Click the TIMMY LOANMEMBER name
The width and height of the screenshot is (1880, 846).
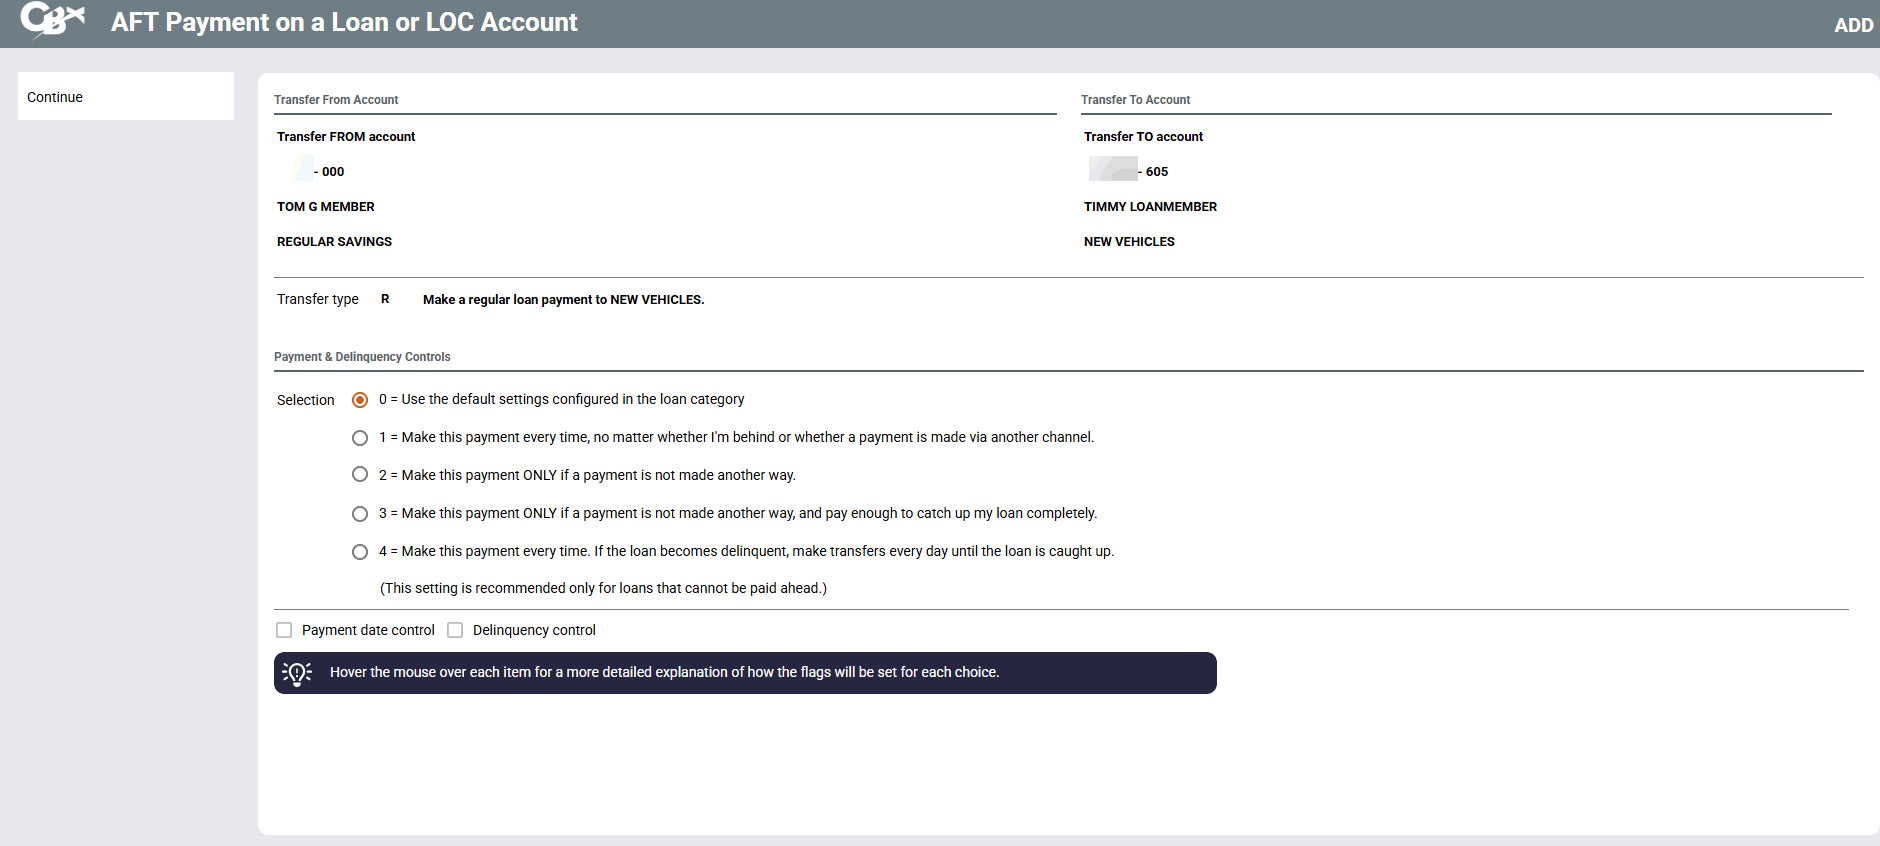click(x=1150, y=207)
